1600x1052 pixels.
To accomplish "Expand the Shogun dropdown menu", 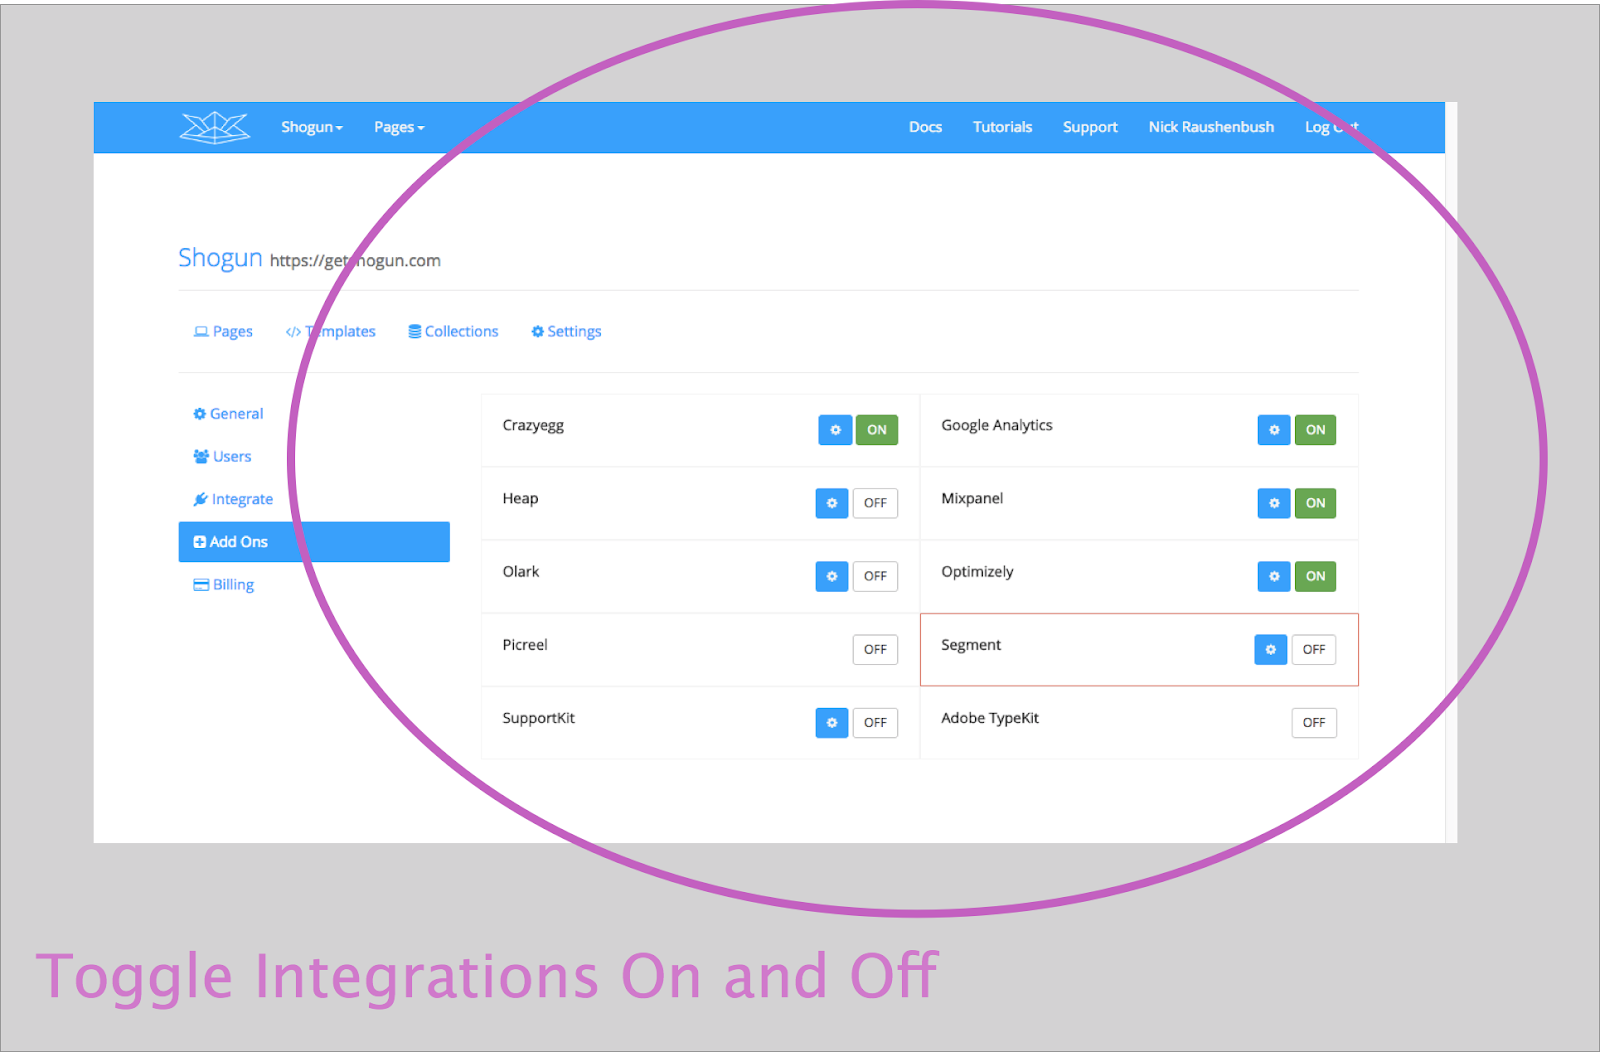I will (x=312, y=127).
